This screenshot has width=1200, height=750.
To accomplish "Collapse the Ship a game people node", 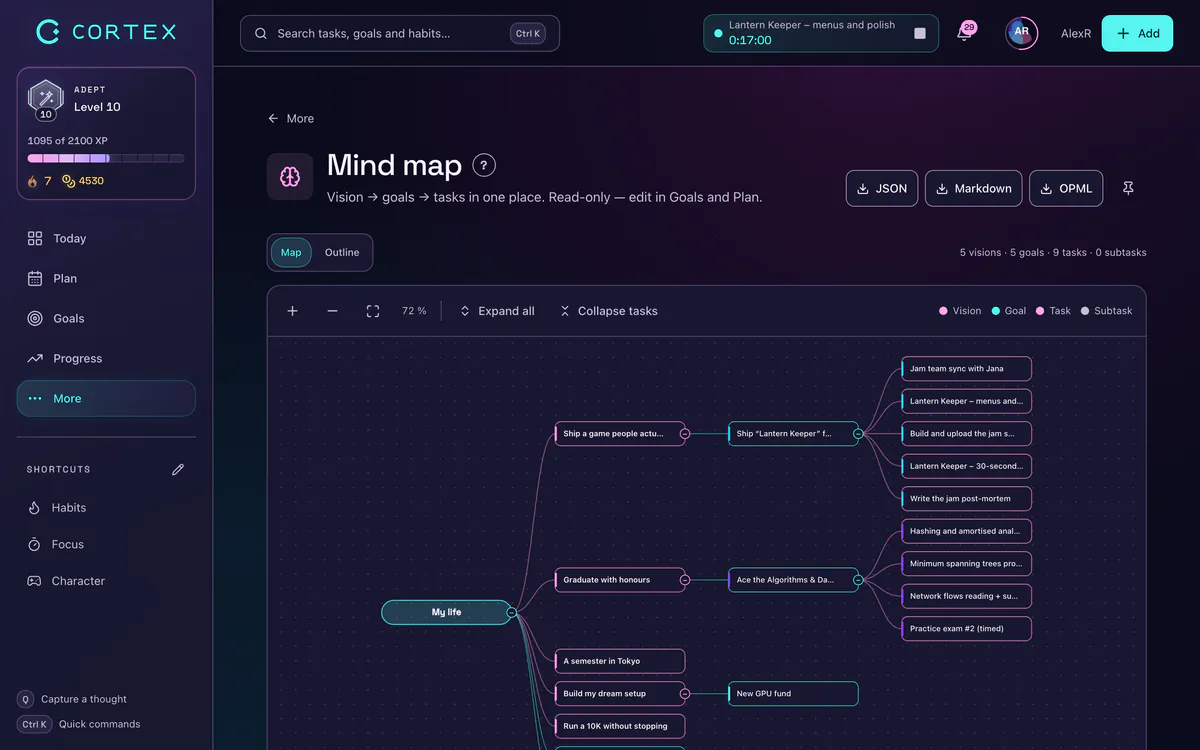I will coord(685,434).
